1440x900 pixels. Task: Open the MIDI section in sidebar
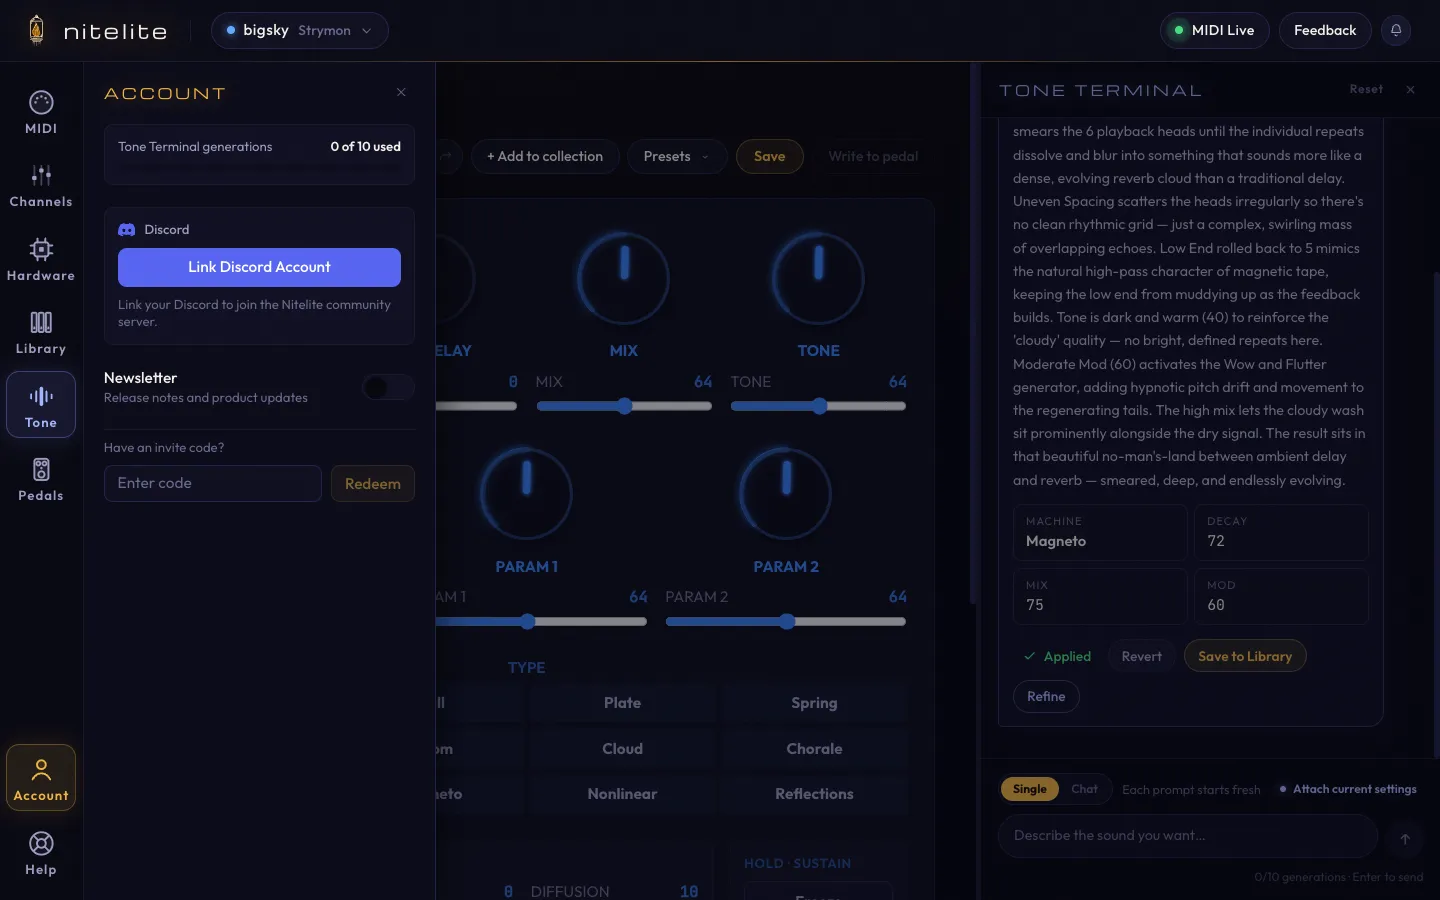[41, 112]
